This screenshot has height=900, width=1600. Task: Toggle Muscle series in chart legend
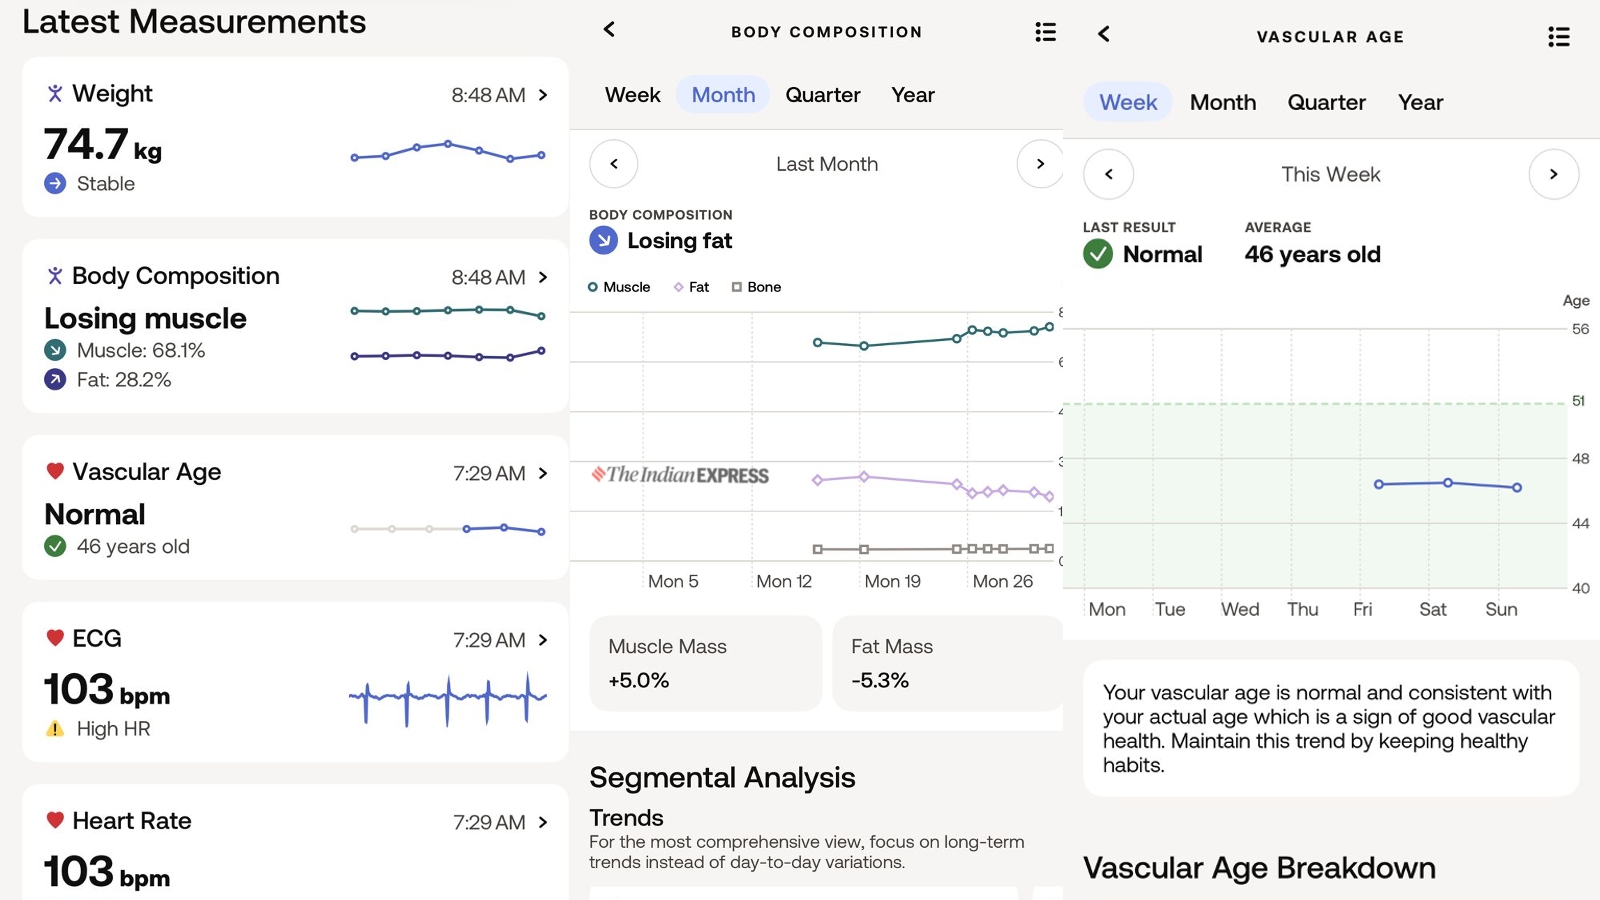619,287
